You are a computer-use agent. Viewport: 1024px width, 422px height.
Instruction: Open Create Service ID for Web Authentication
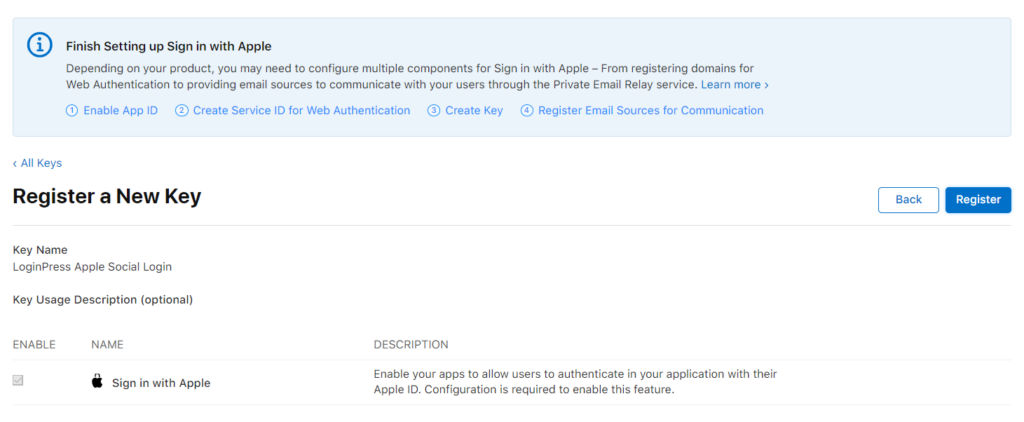pyautogui.click(x=293, y=110)
